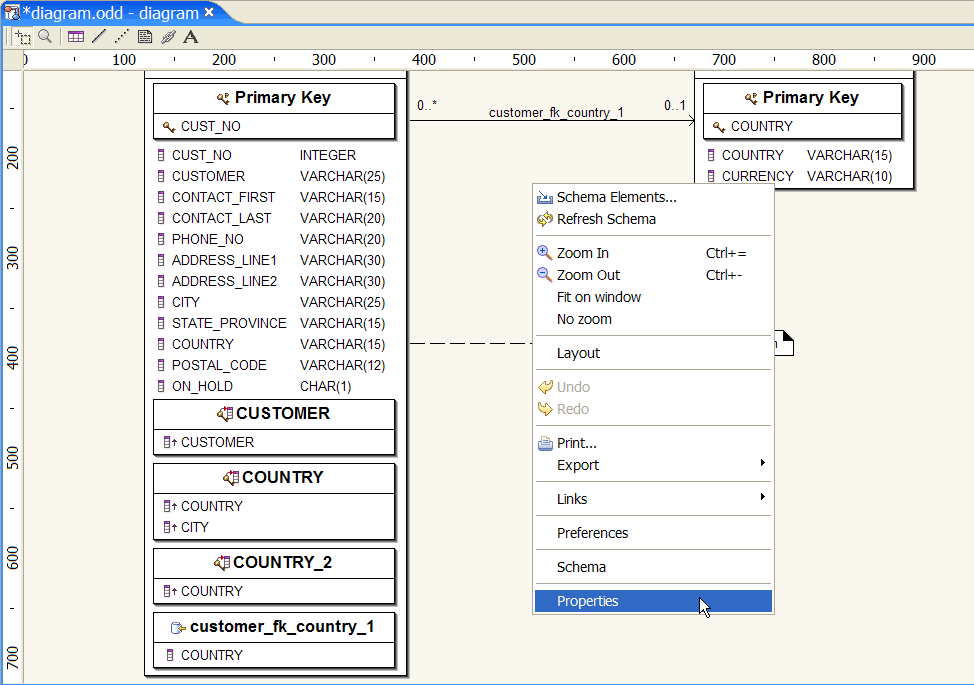Click Print... in the context menu

pos(576,443)
